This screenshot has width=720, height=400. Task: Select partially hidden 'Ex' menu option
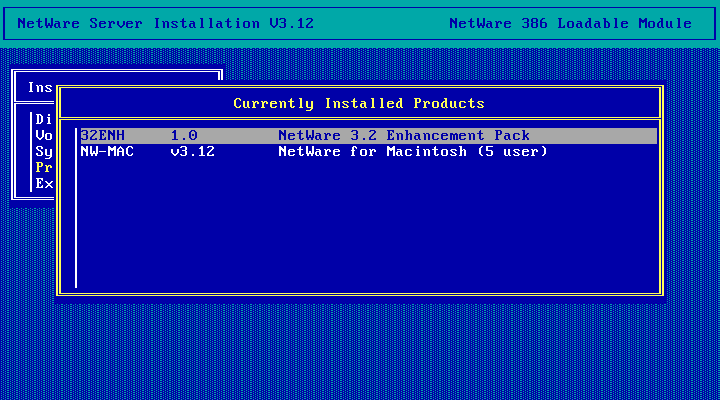44,184
